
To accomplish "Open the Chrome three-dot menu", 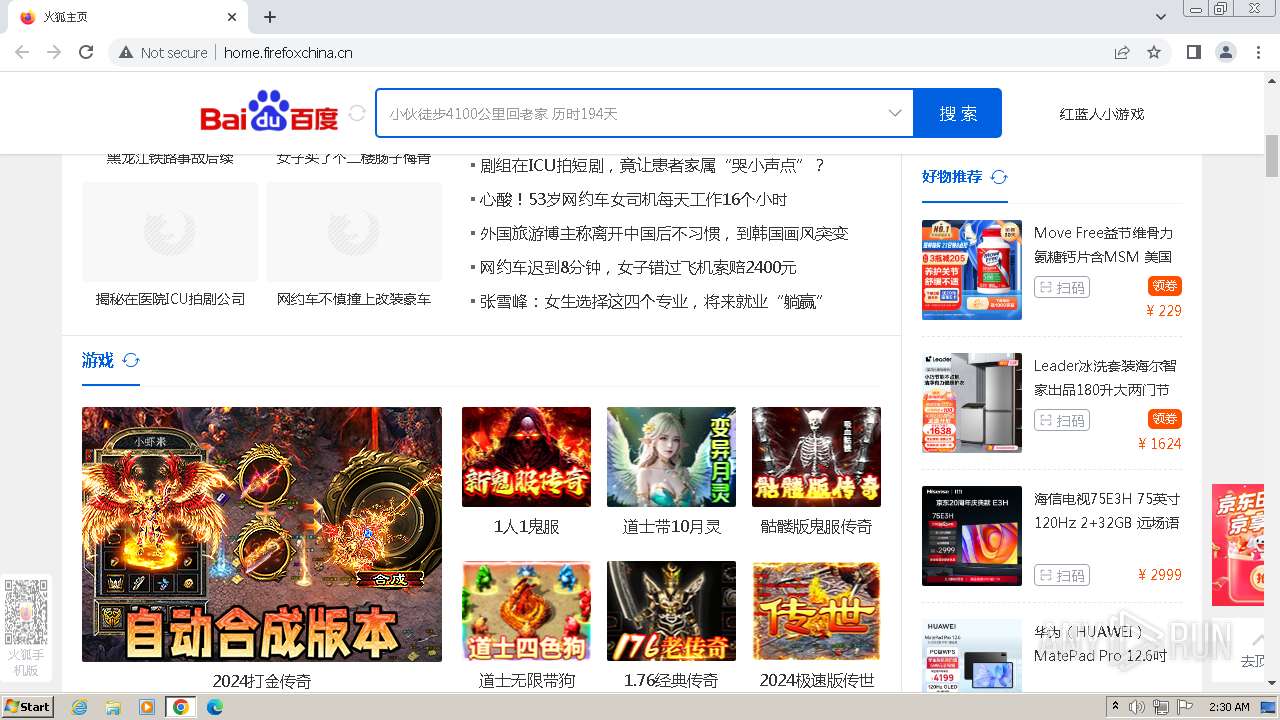I will point(1257,52).
